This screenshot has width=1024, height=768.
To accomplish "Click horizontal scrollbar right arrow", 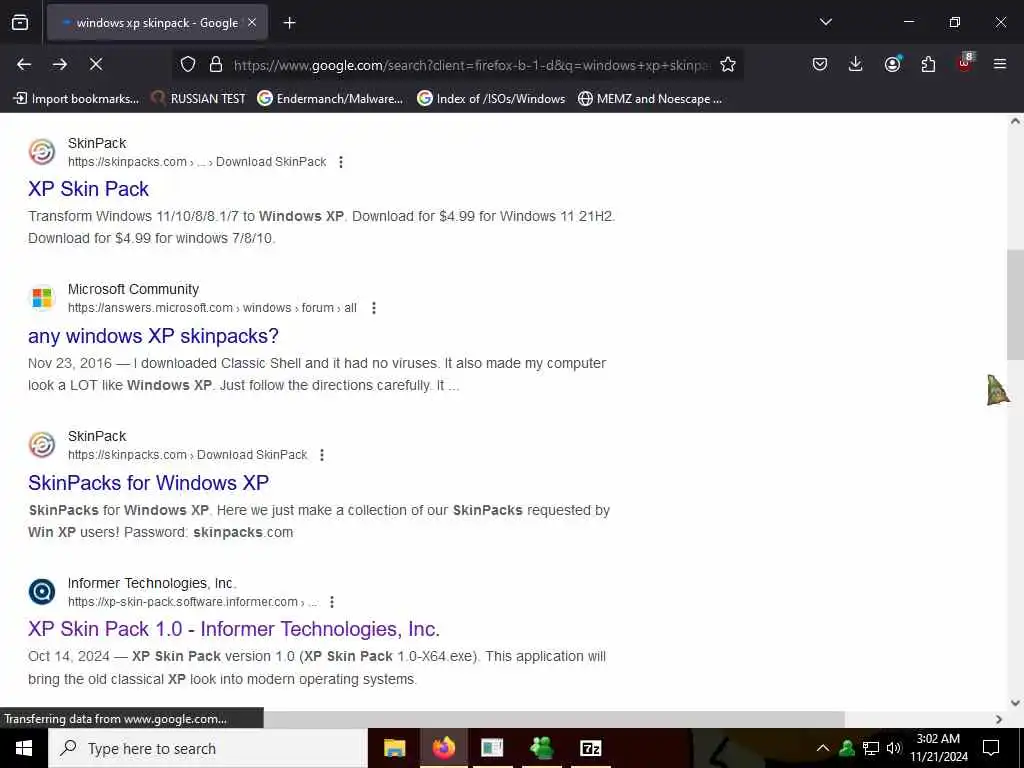I will pyautogui.click(x=999, y=719).
